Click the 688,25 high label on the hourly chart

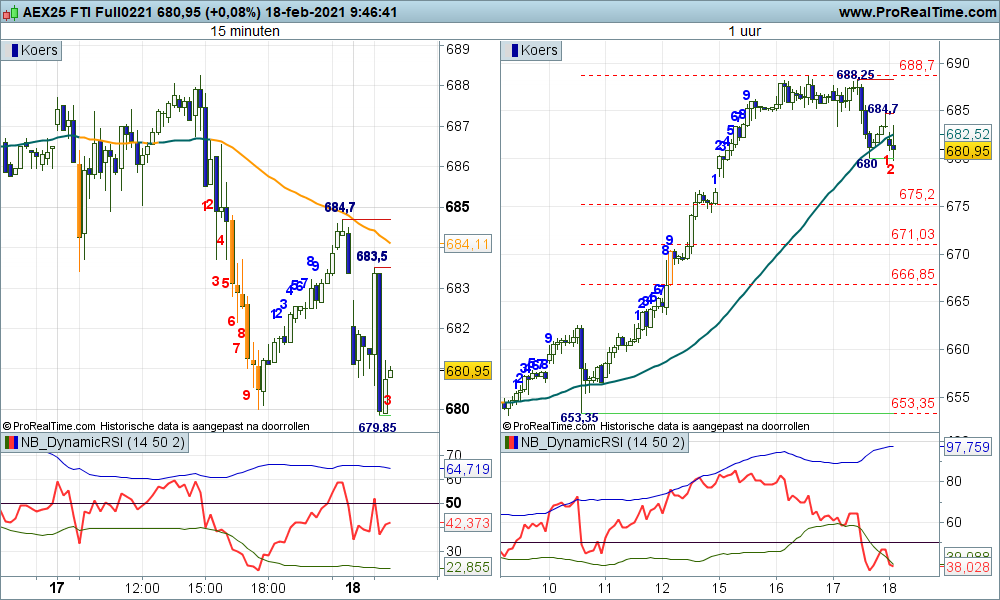point(855,75)
